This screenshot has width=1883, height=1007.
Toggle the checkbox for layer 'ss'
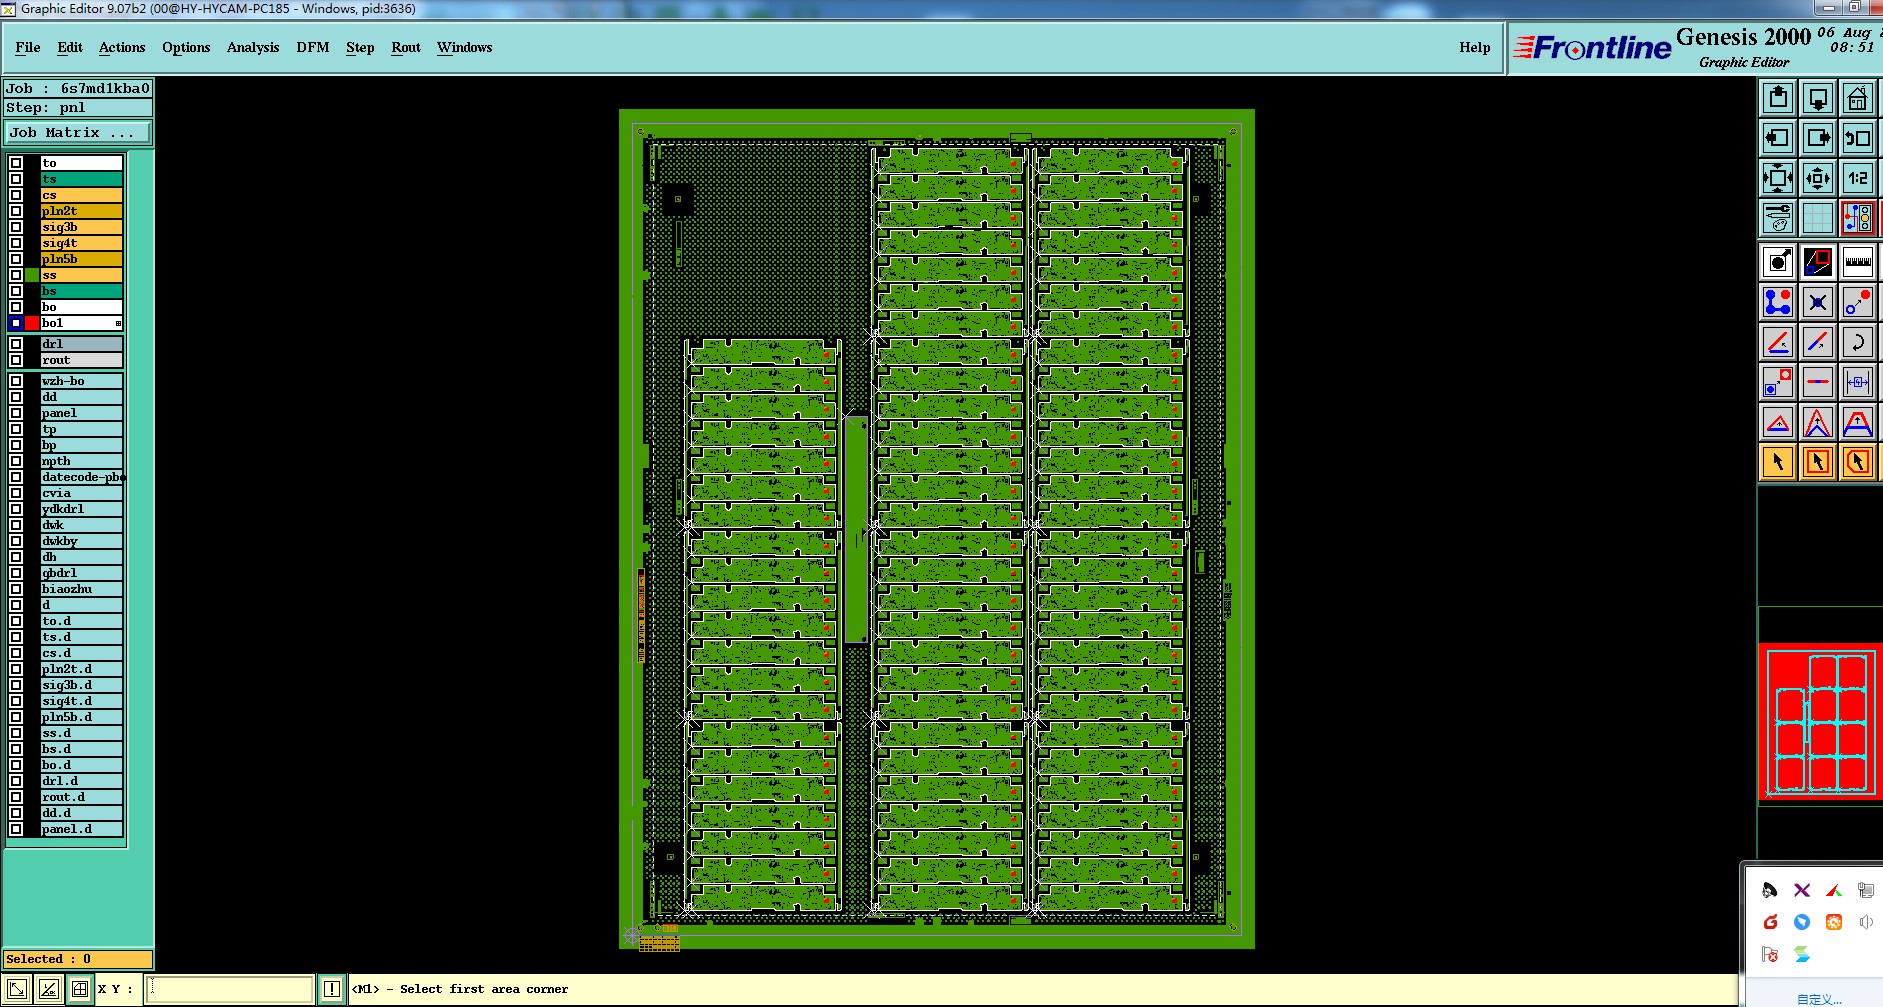point(16,275)
